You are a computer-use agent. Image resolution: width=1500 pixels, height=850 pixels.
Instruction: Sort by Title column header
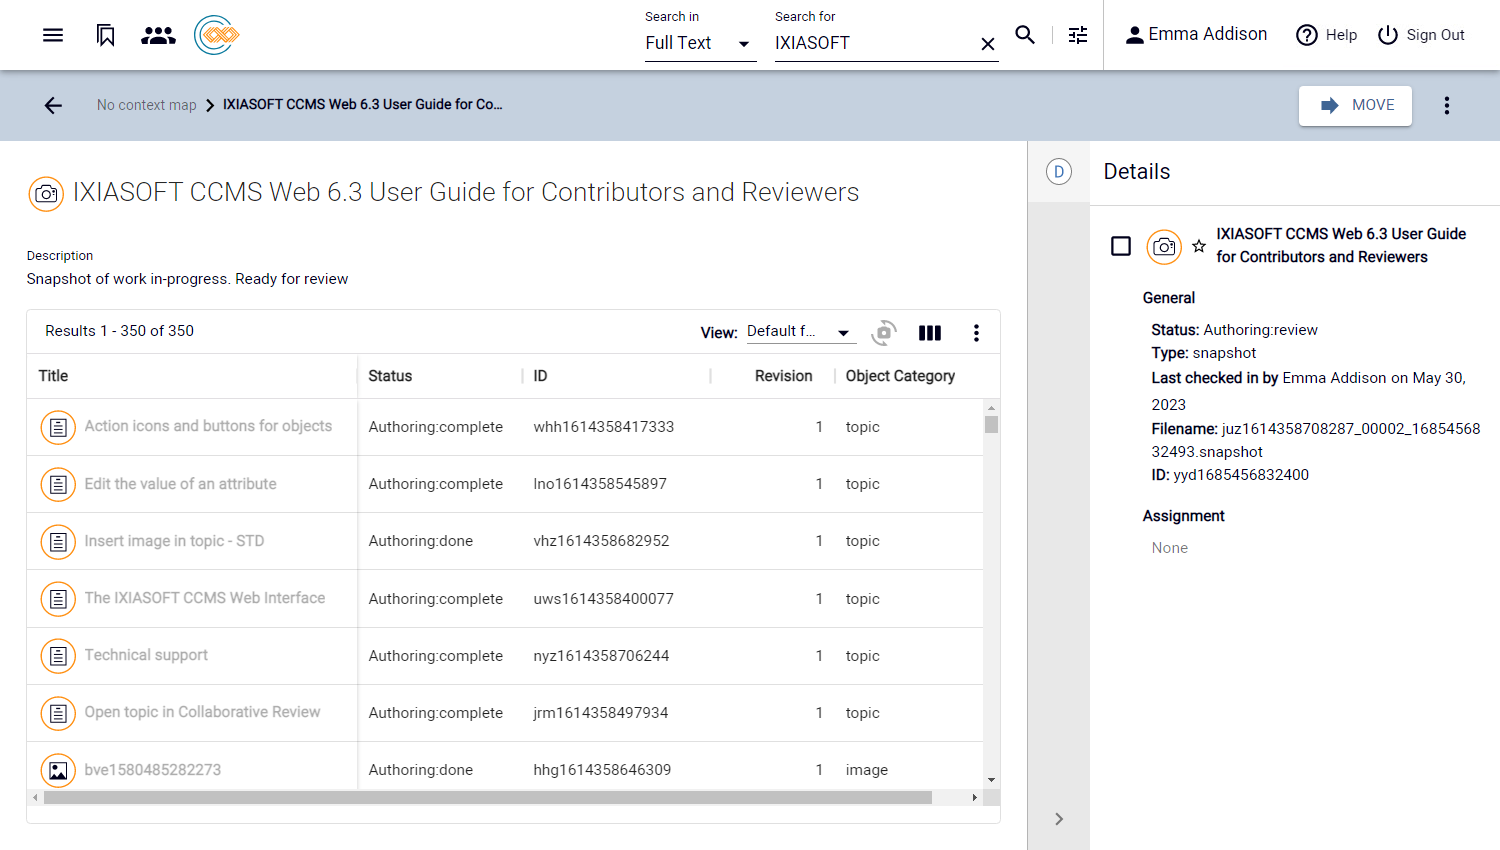pos(54,376)
